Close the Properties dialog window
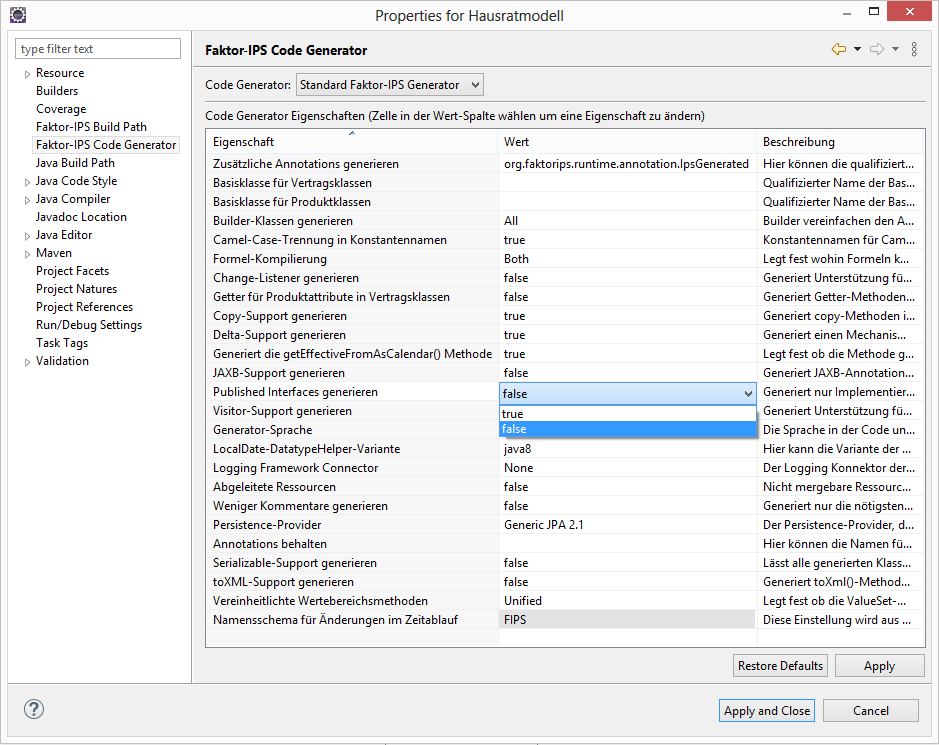Screen dimensions: 939x745 pos(909,11)
